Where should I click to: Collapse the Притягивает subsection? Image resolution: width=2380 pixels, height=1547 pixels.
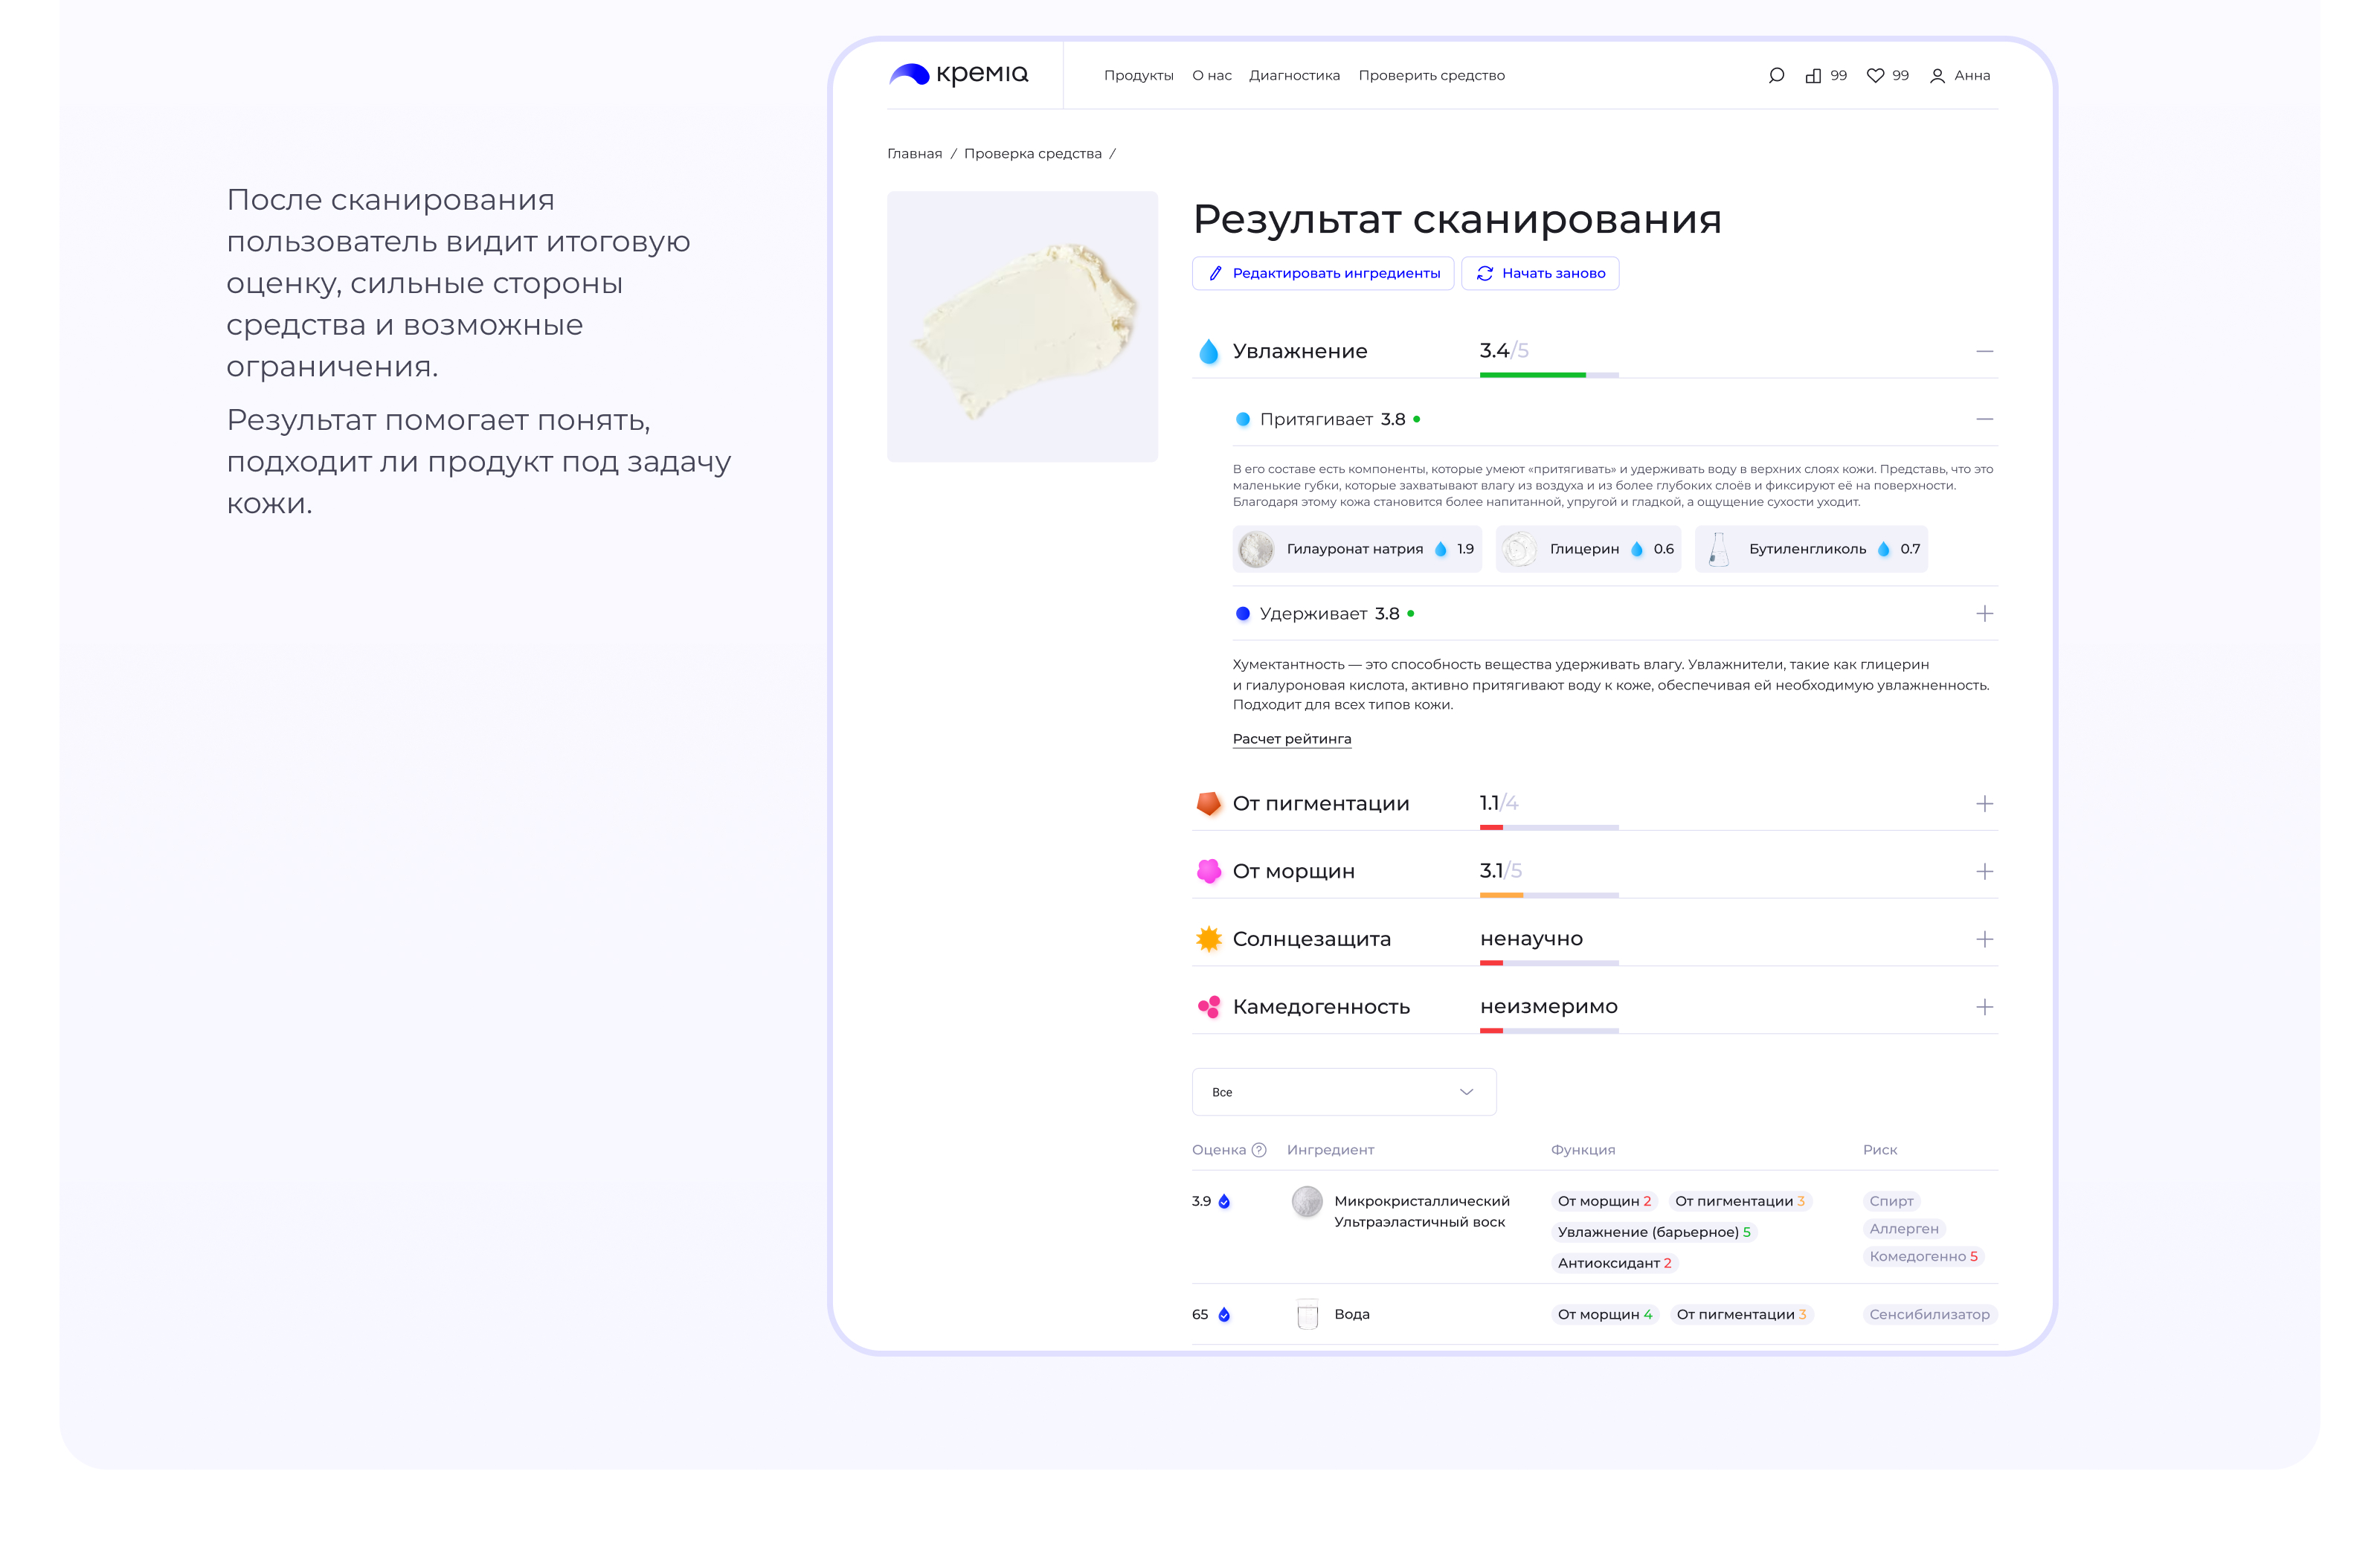click(1985, 419)
